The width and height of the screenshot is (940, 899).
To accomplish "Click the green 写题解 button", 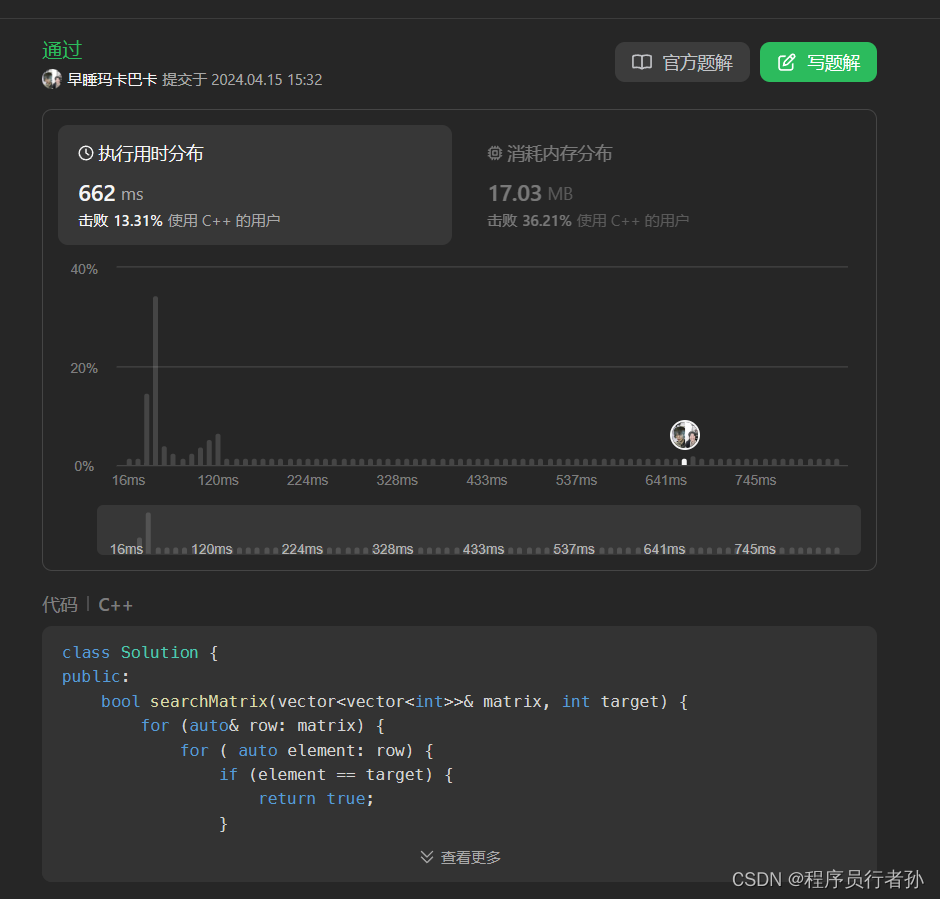I will (x=818, y=61).
